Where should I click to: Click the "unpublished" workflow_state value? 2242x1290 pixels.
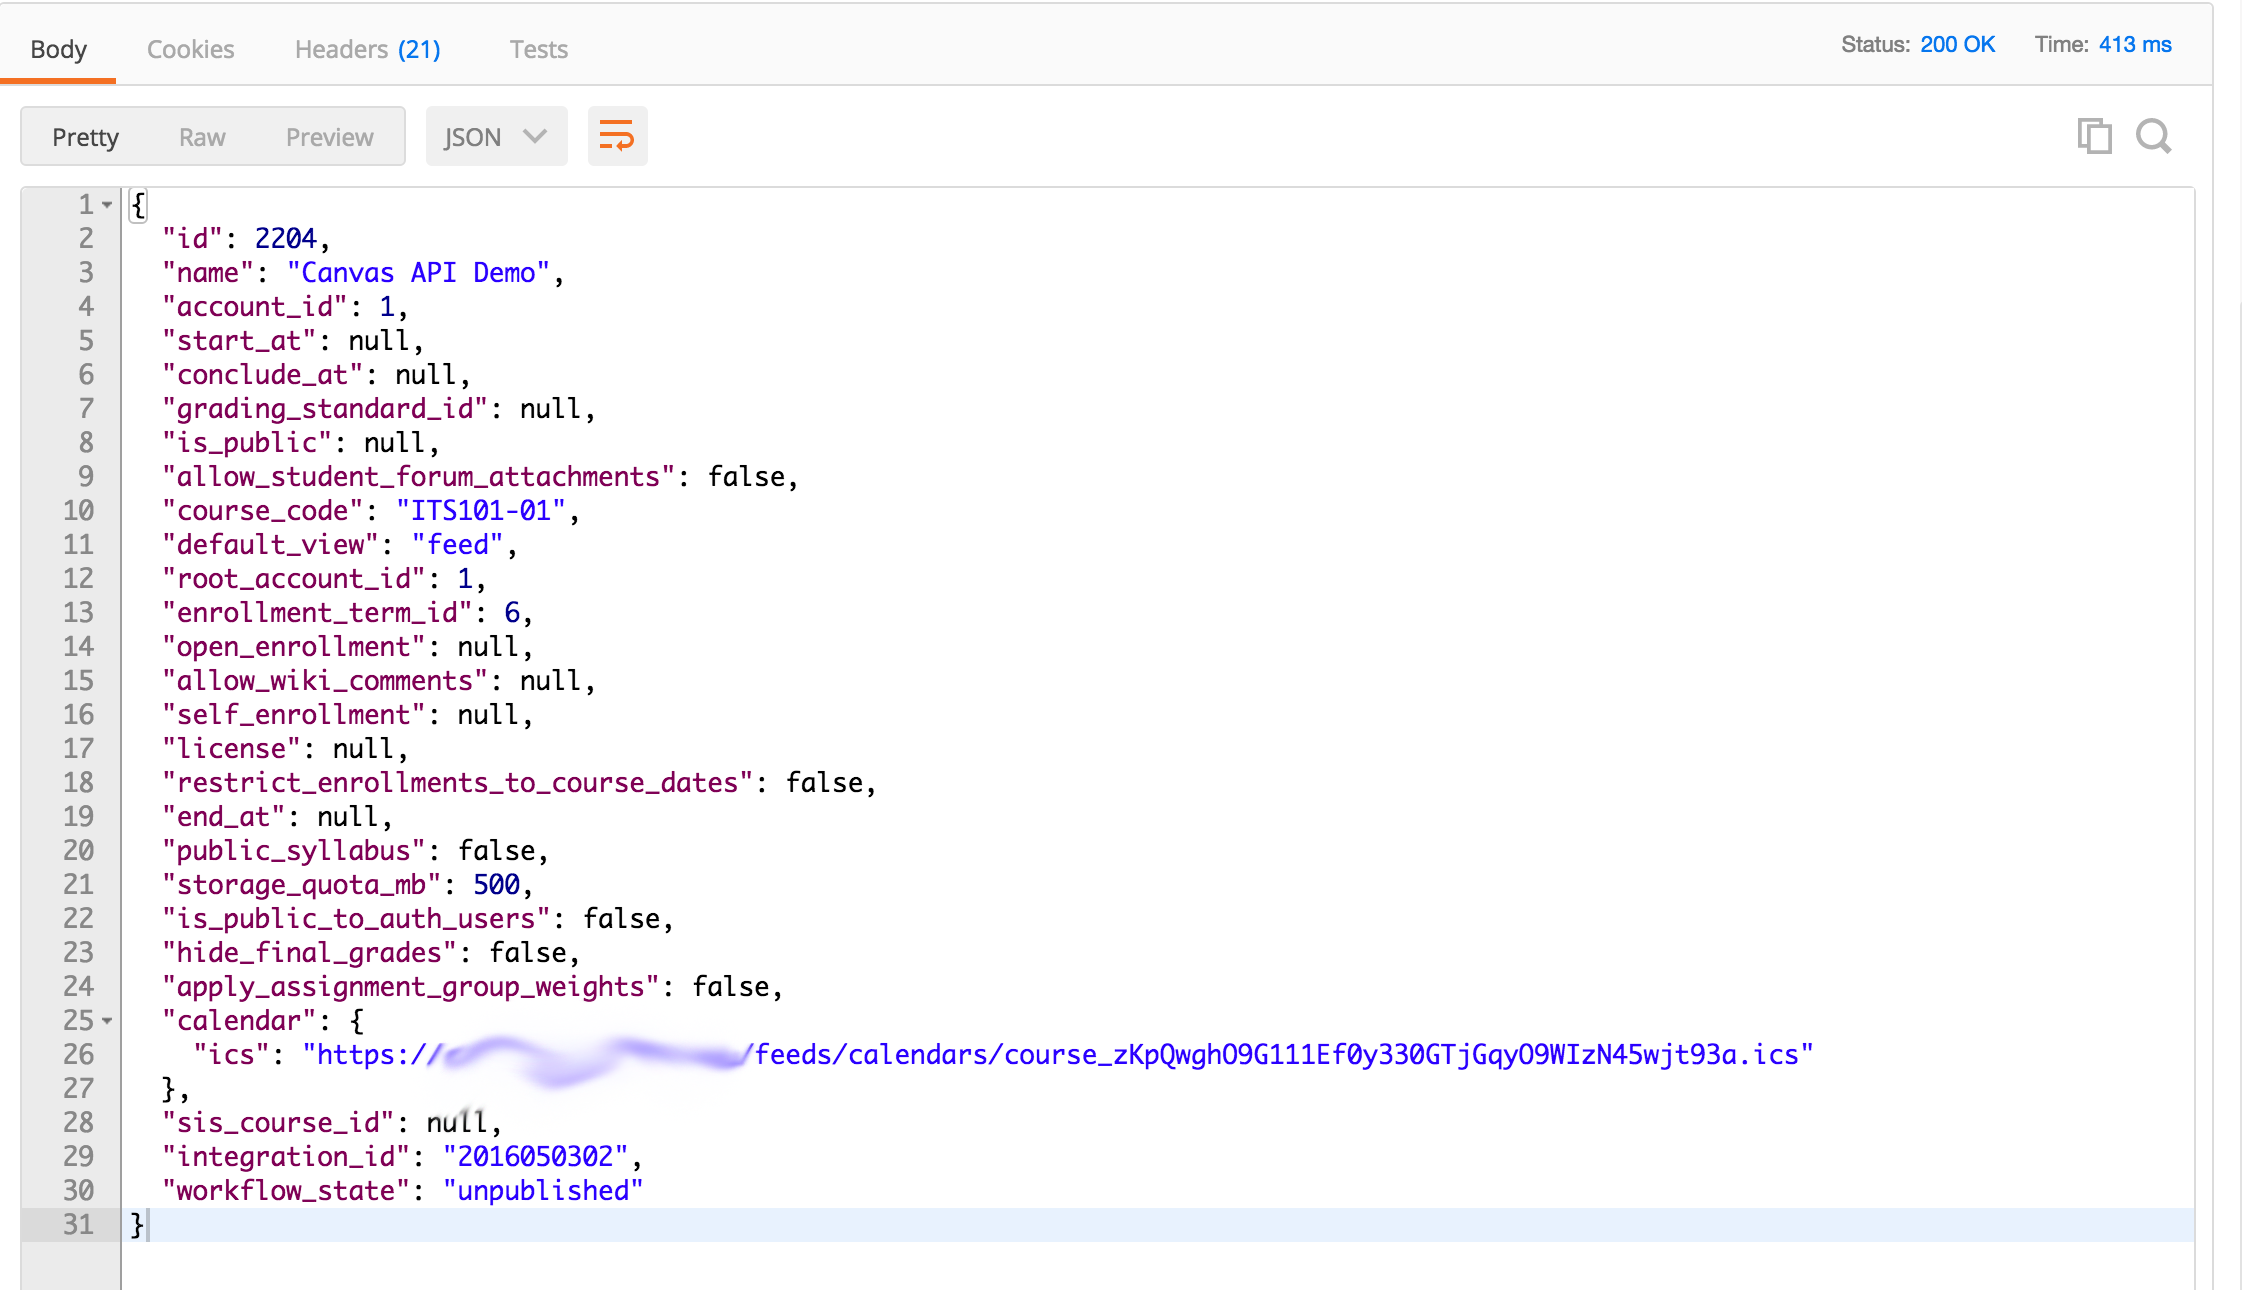543,1191
